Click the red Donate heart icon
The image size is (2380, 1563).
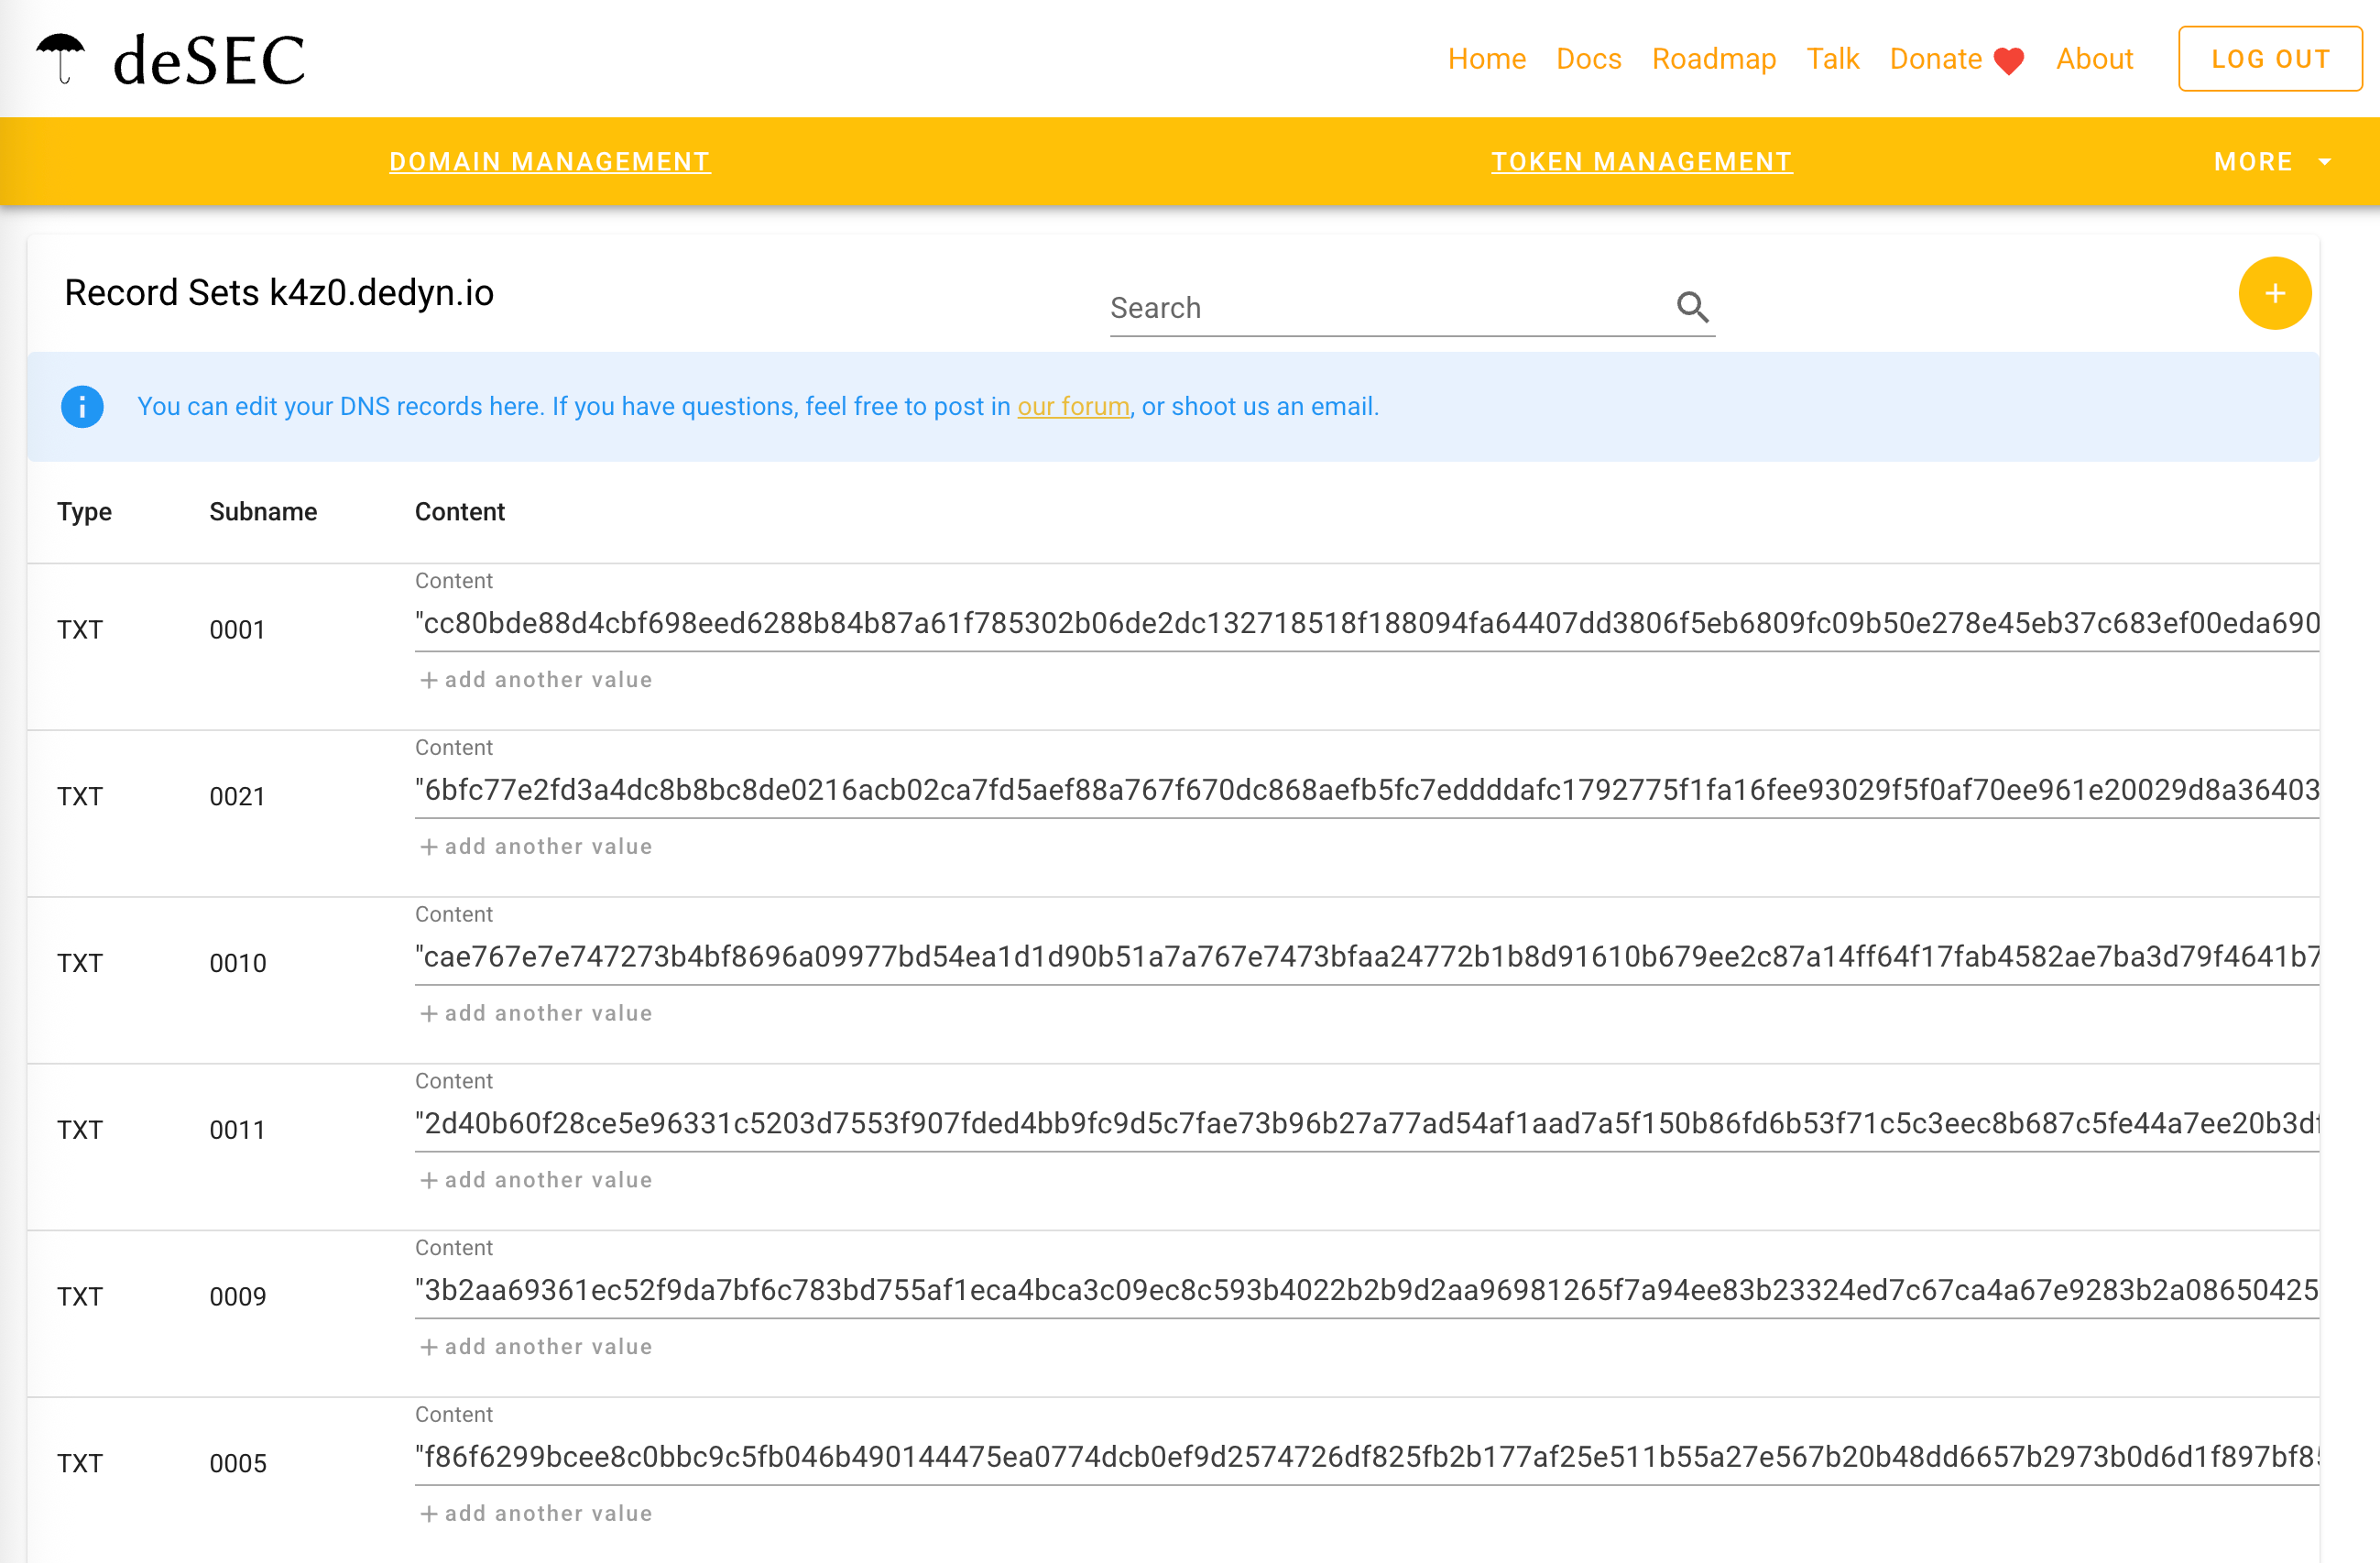tap(2009, 61)
